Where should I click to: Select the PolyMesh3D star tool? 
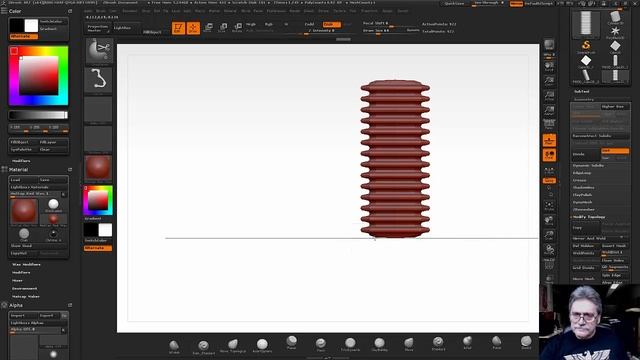[615, 32]
